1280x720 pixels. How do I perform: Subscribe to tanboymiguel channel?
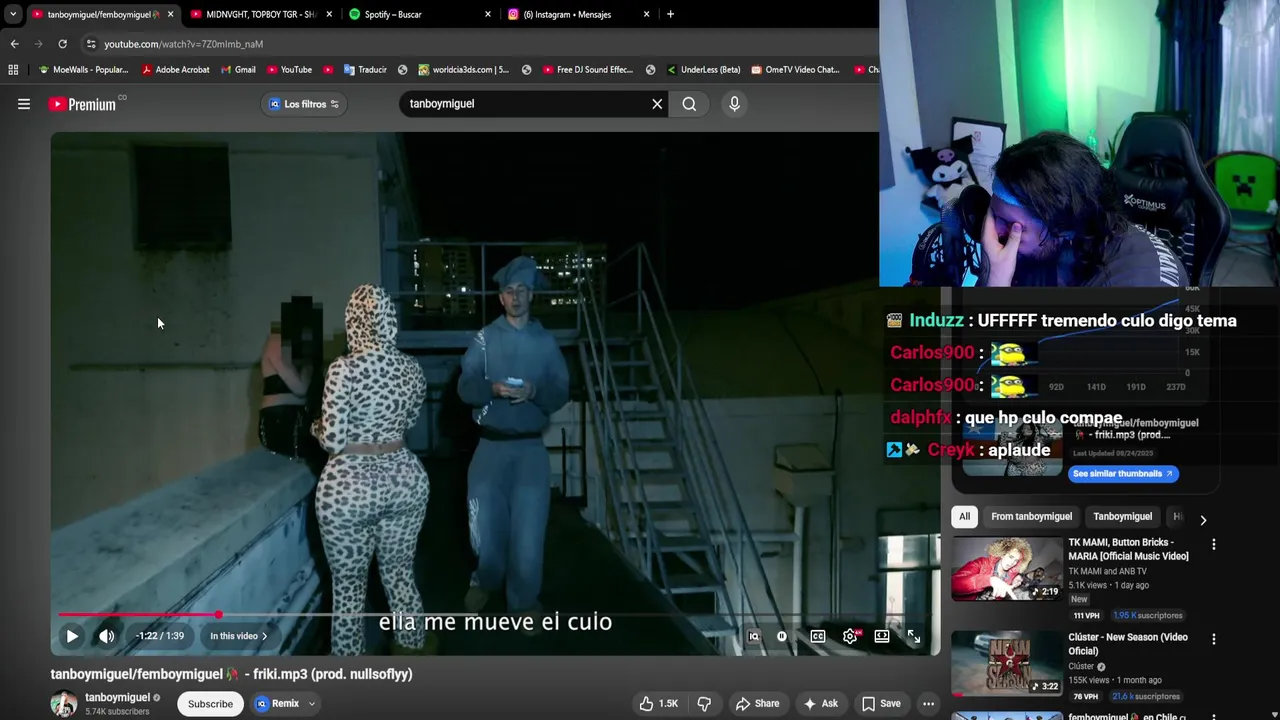210,704
